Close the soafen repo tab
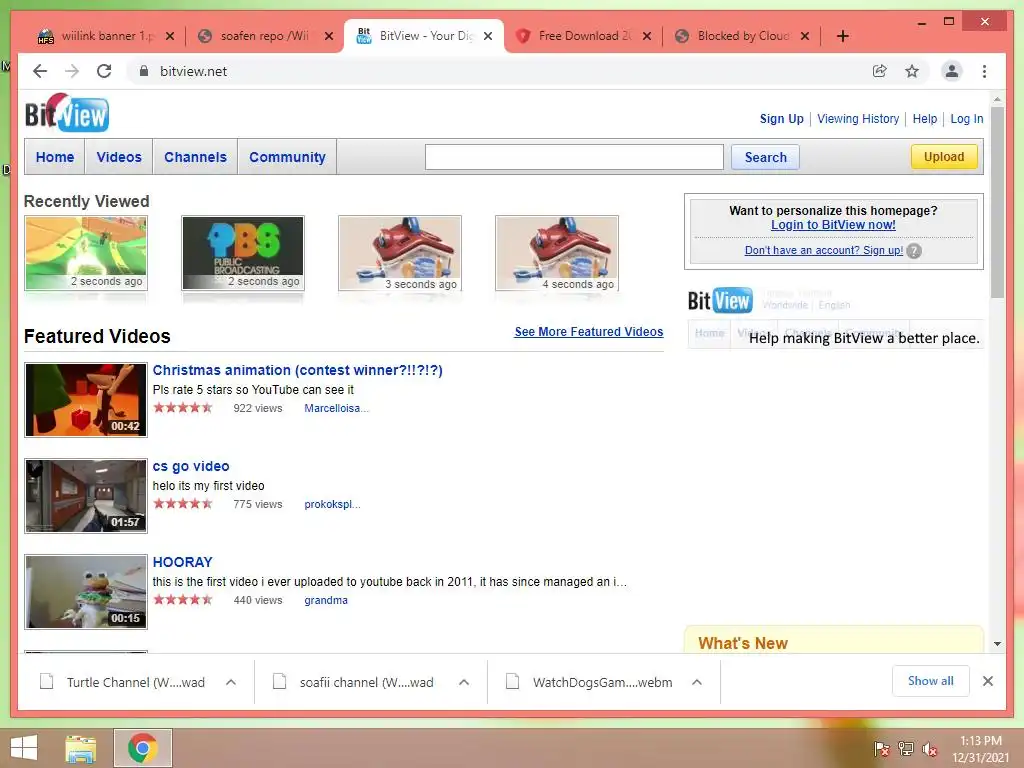This screenshot has width=1024, height=768. click(x=329, y=36)
